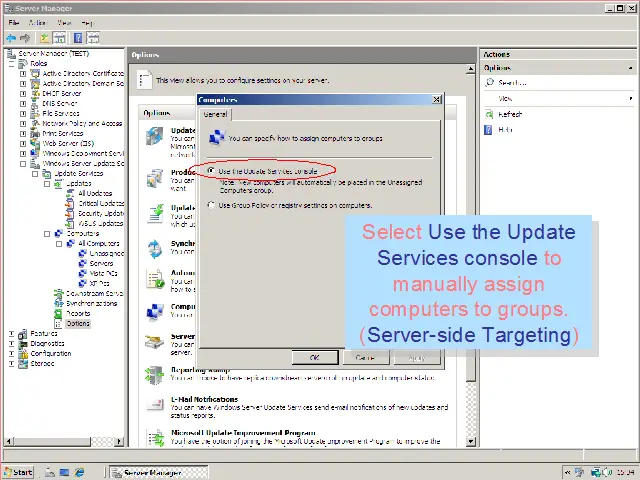Expand the DNS Server node
The width and height of the screenshot is (640, 480).
click(23, 104)
